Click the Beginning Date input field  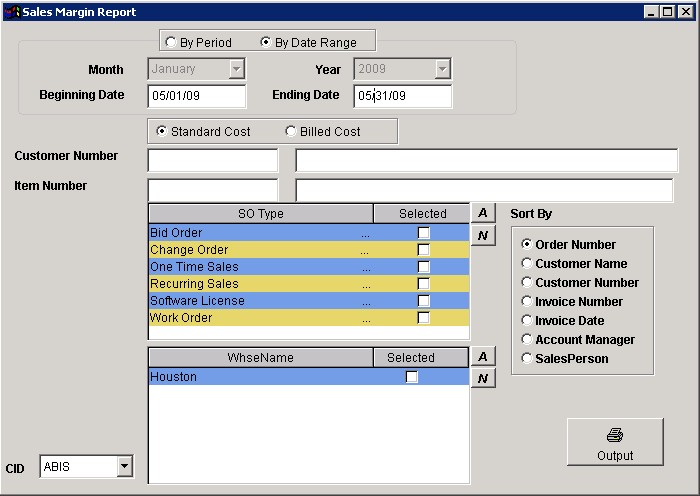coord(196,96)
